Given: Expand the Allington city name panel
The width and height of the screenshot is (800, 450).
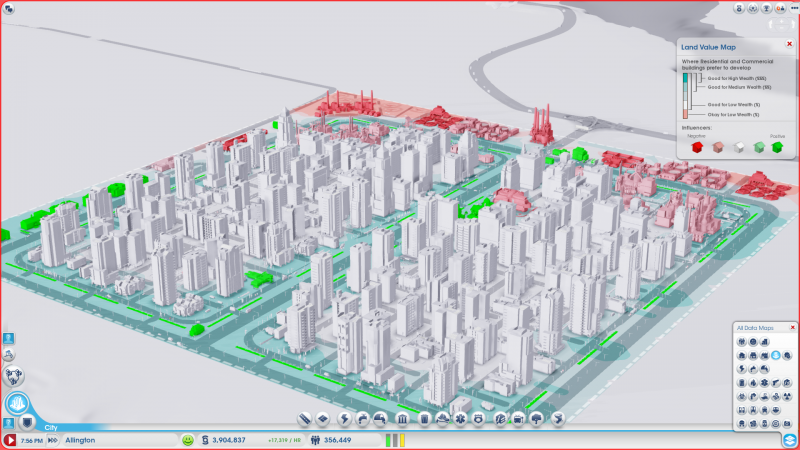Looking at the screenshot, I should [x=110, y=440].
